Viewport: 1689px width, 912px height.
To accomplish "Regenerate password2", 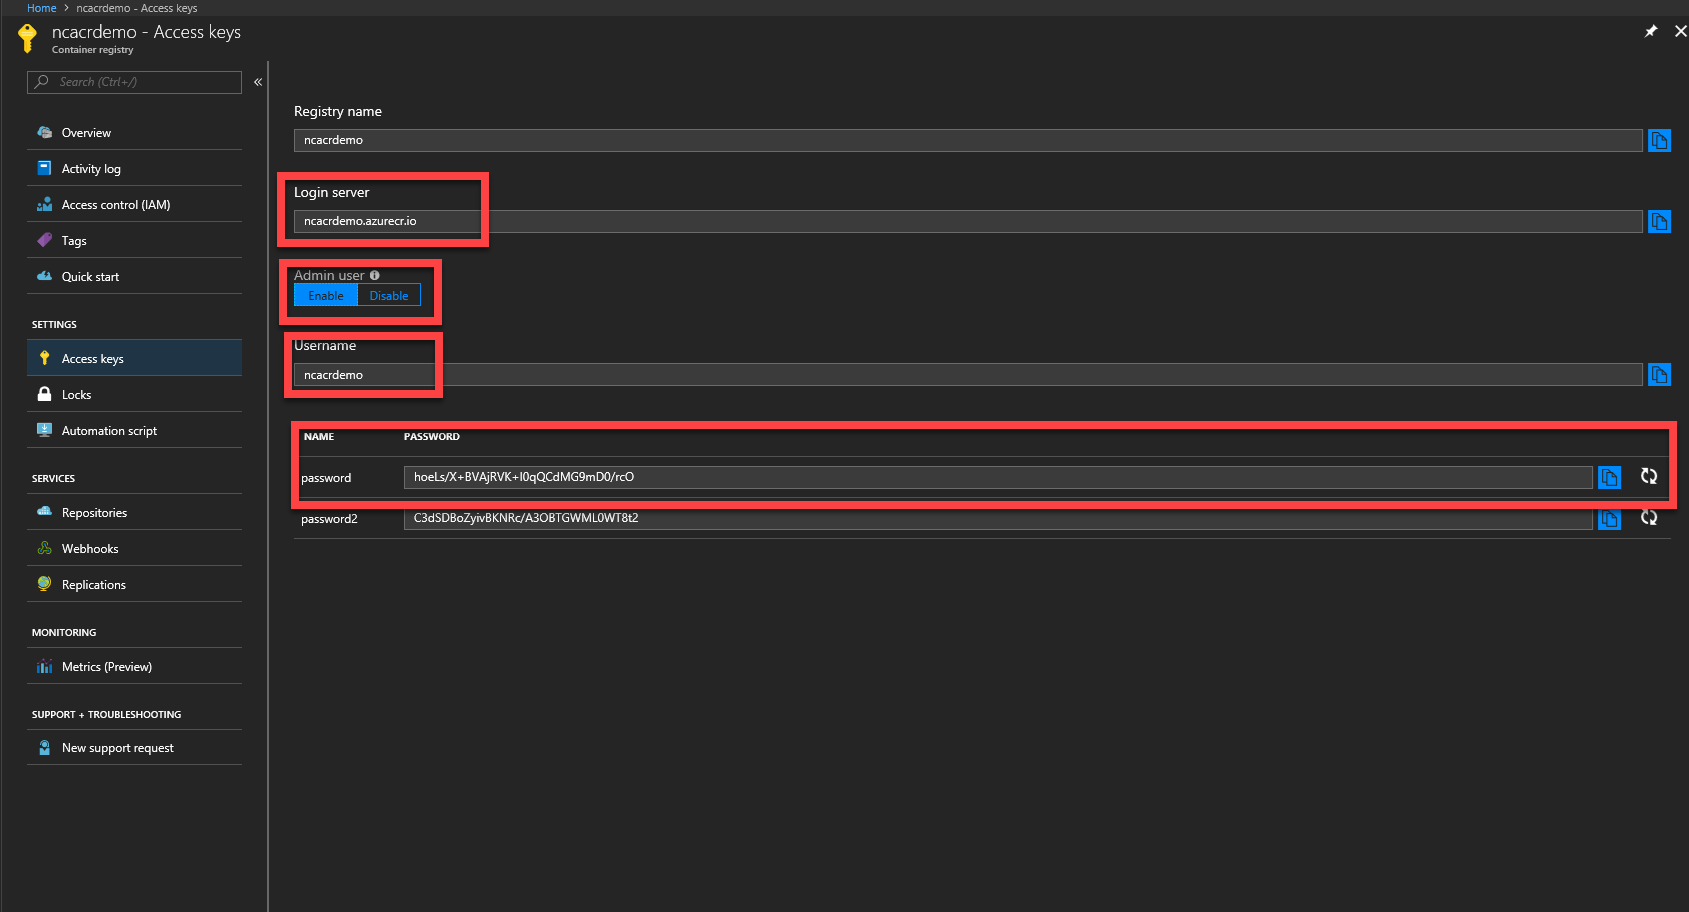I will tap(1649, 518).
